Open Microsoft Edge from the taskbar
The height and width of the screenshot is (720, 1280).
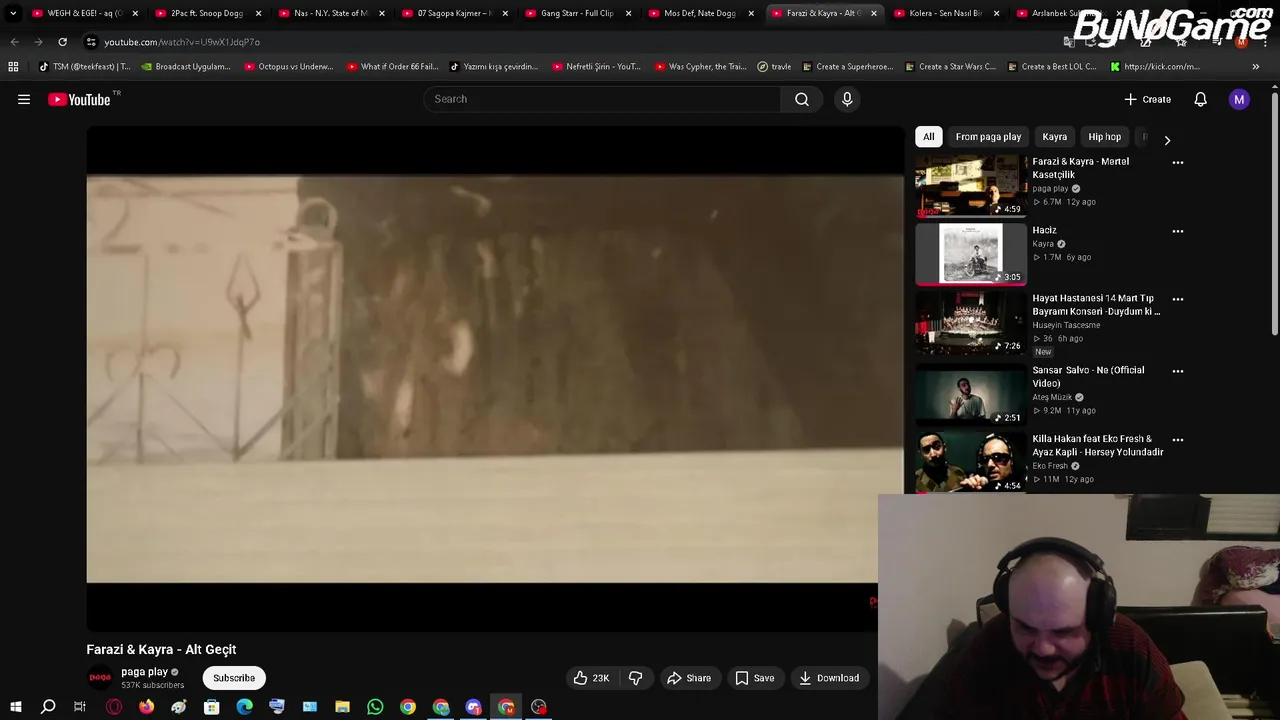click(x=244, y=707)
